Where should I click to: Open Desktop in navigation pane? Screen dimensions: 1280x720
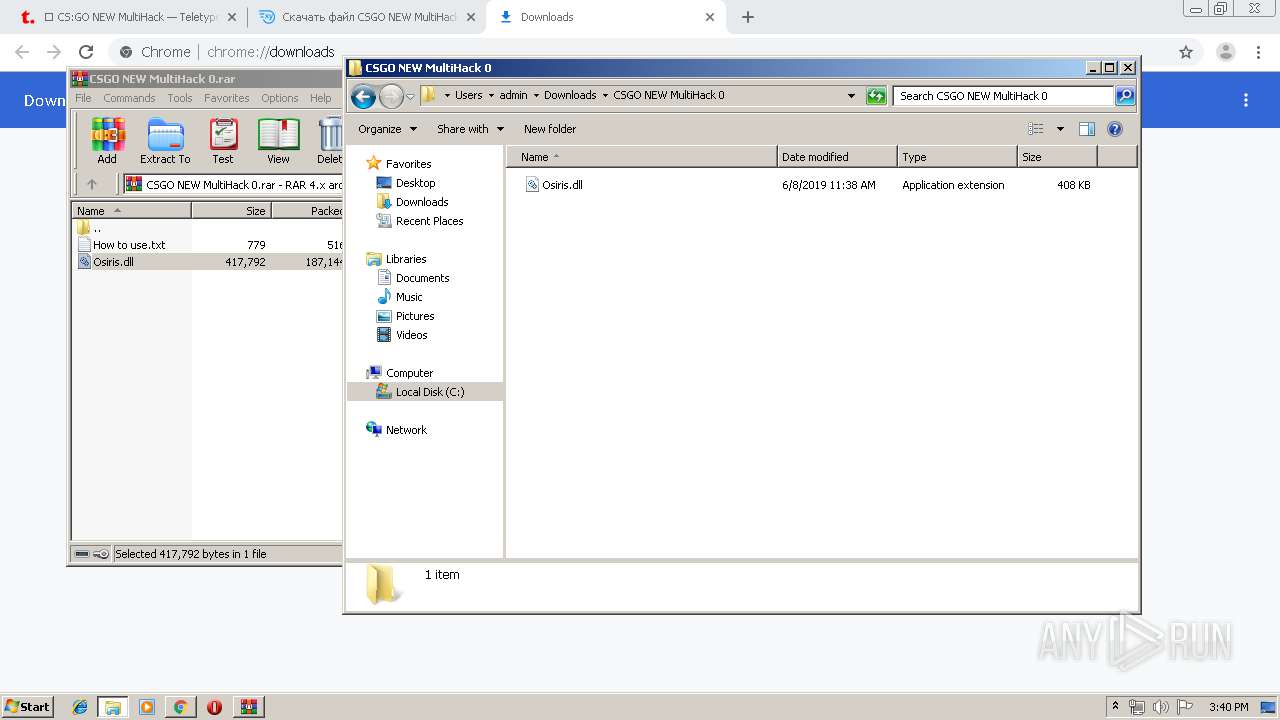(405, 183)
